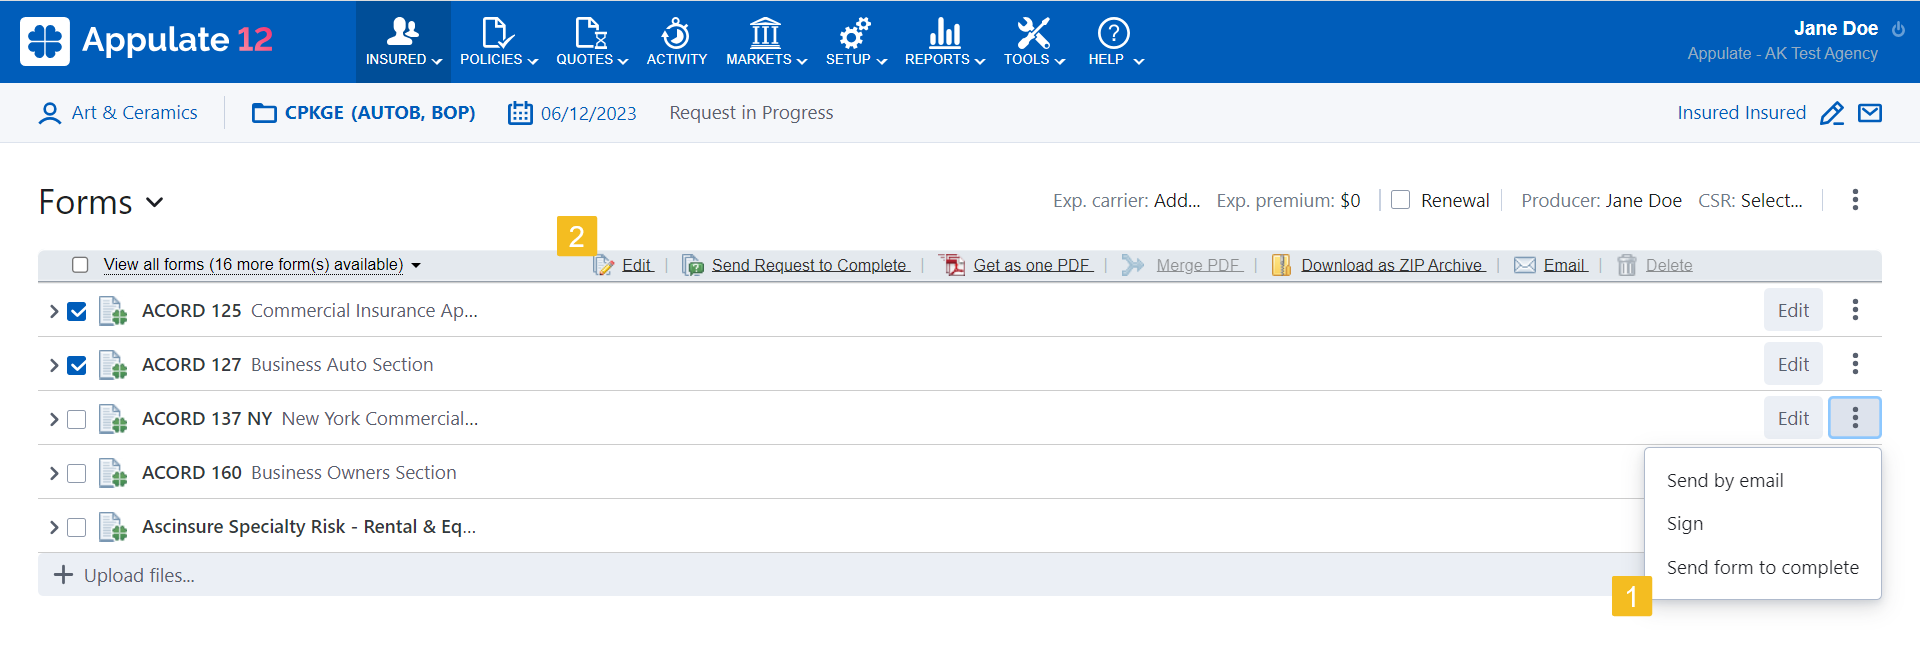
Task: Click the calendar icon next to 06/12/2023
Action: pos(520,113)
